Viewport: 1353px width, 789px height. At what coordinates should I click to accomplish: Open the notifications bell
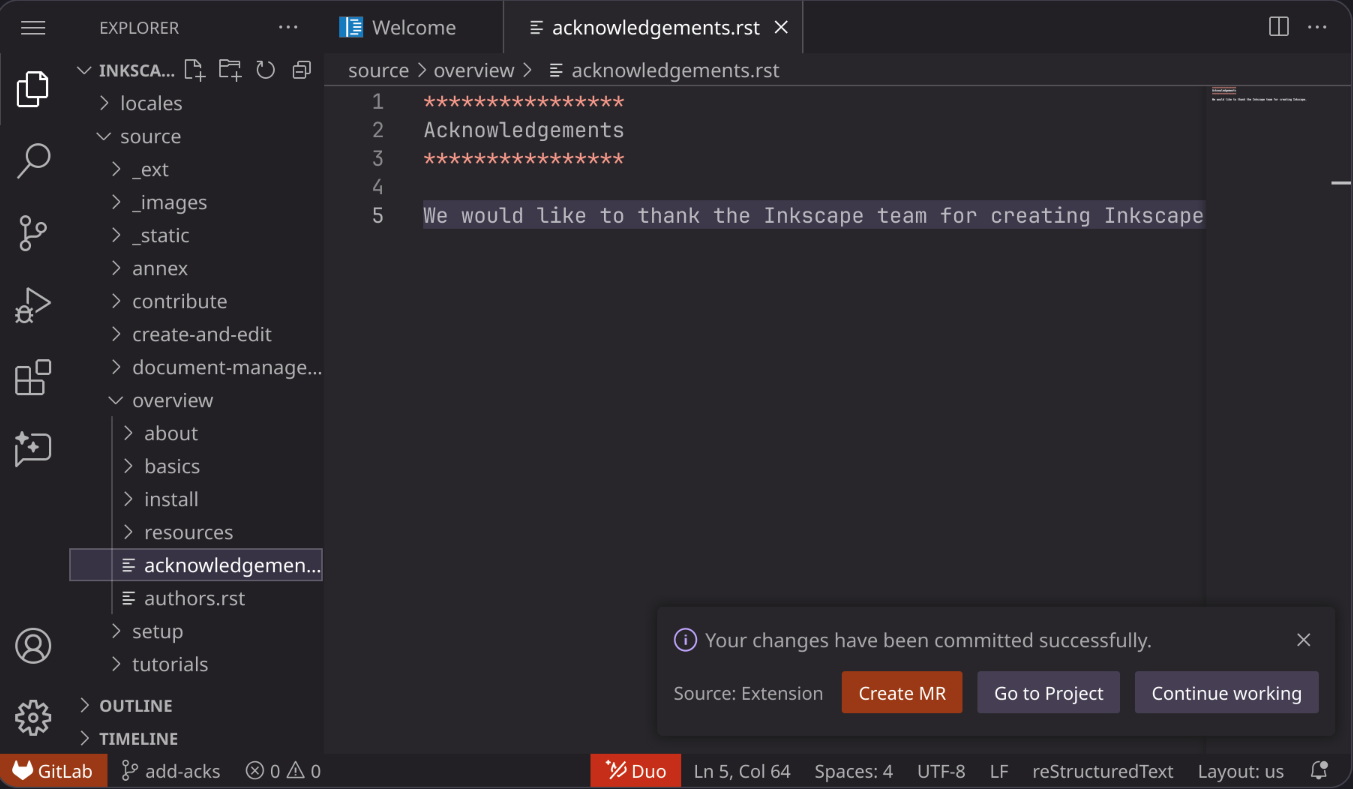1319,771
